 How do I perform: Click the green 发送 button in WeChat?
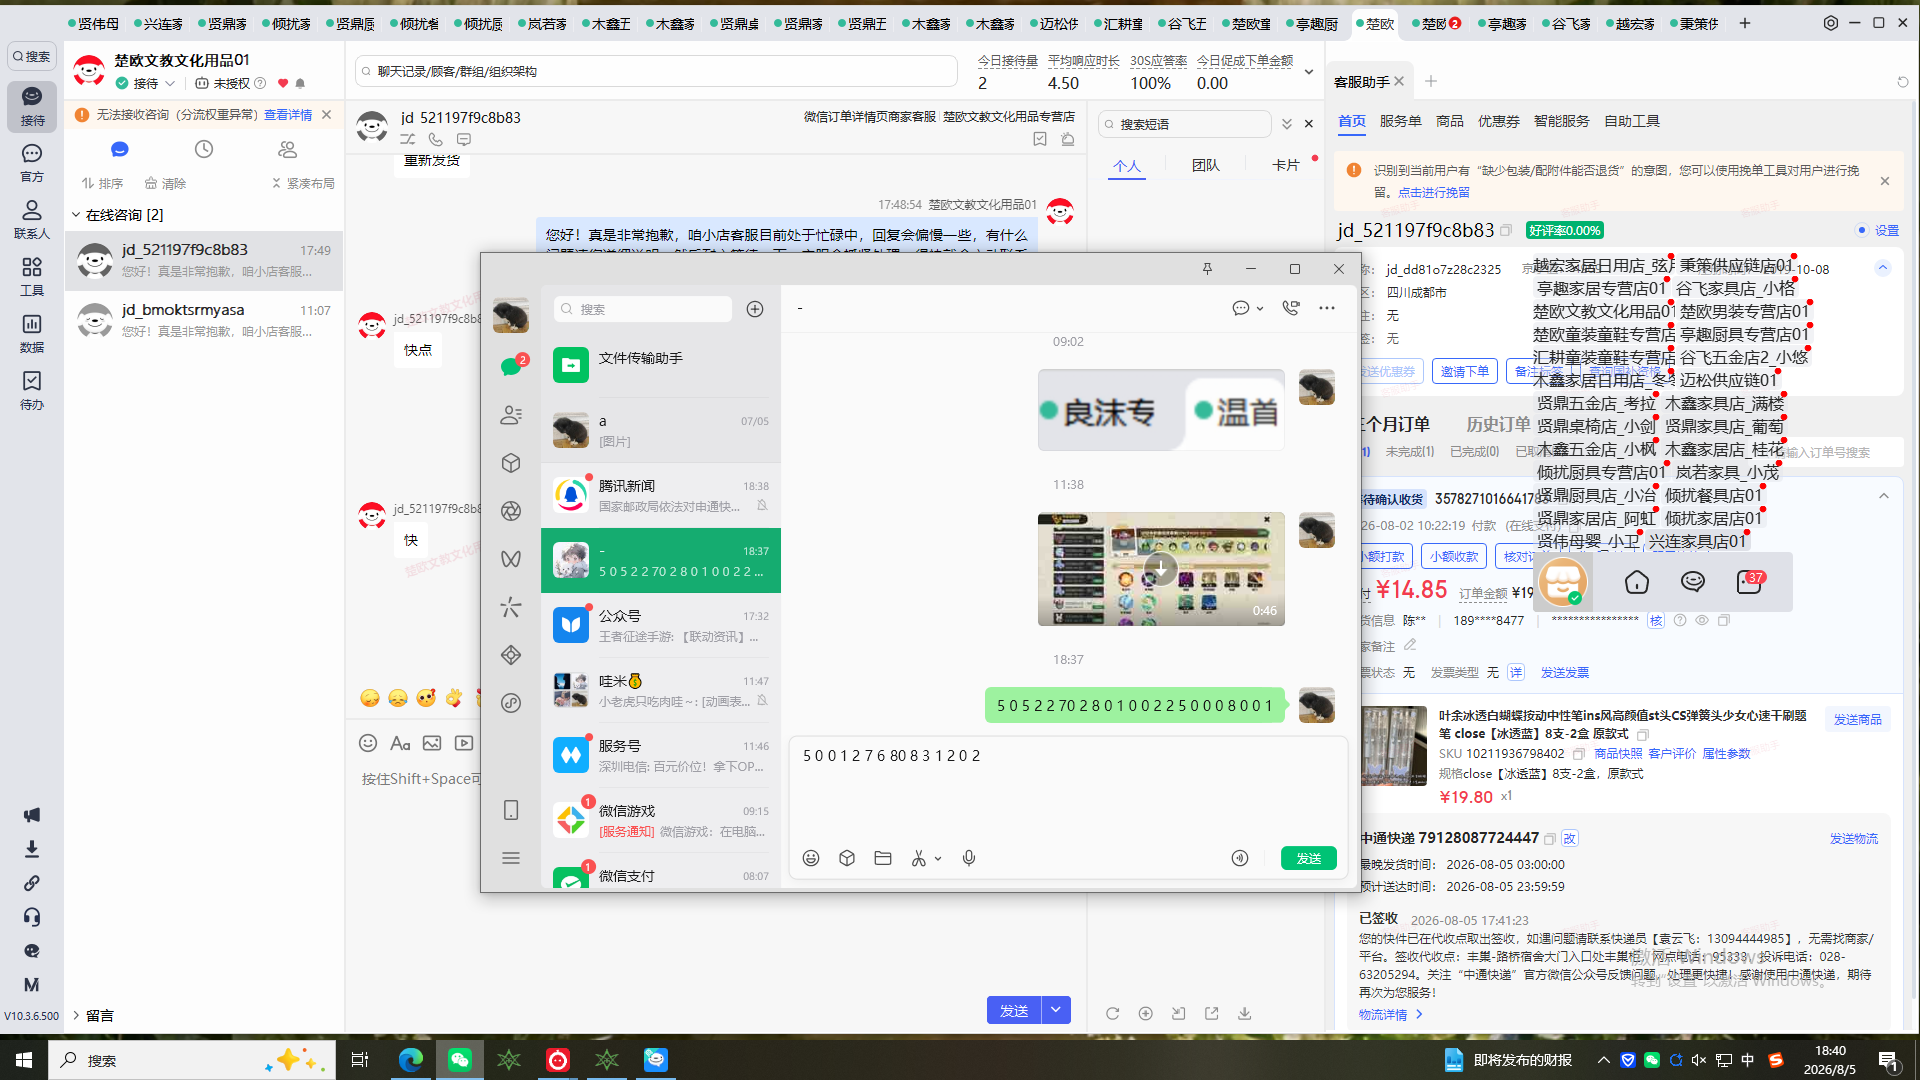1309,858
